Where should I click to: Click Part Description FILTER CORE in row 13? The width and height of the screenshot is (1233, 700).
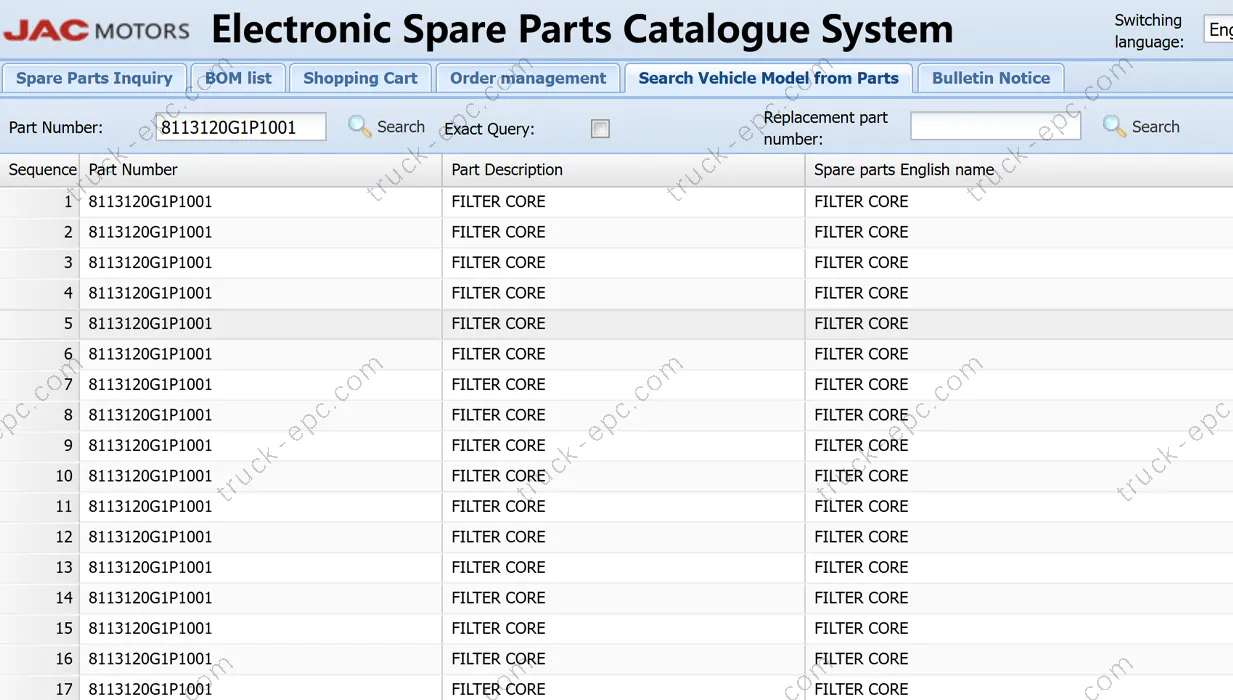tap(498, 568)
